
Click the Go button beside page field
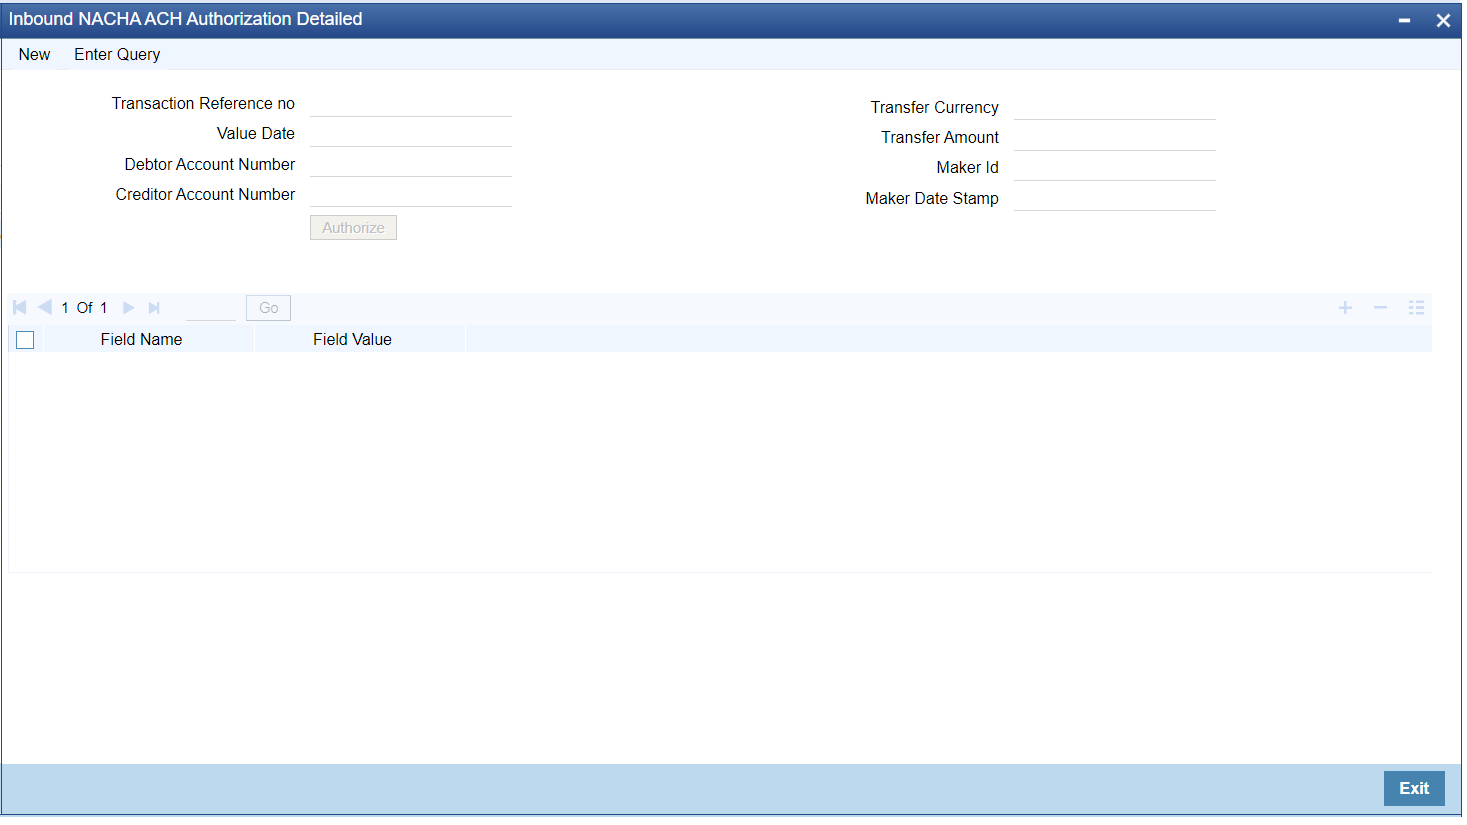[268, 308]
